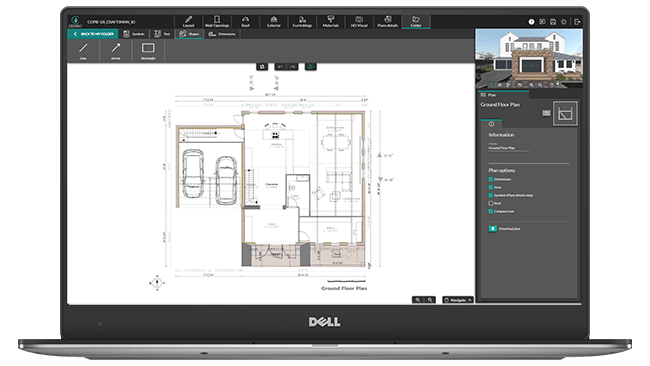Screen dimensions: 650x366
Task: Open the Materials step
Action: click(x=331, y=22)
